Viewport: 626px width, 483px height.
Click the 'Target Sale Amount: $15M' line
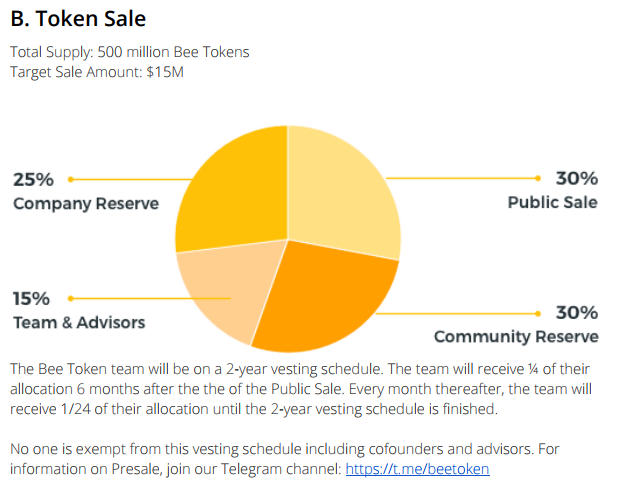[x=97, y=72]
